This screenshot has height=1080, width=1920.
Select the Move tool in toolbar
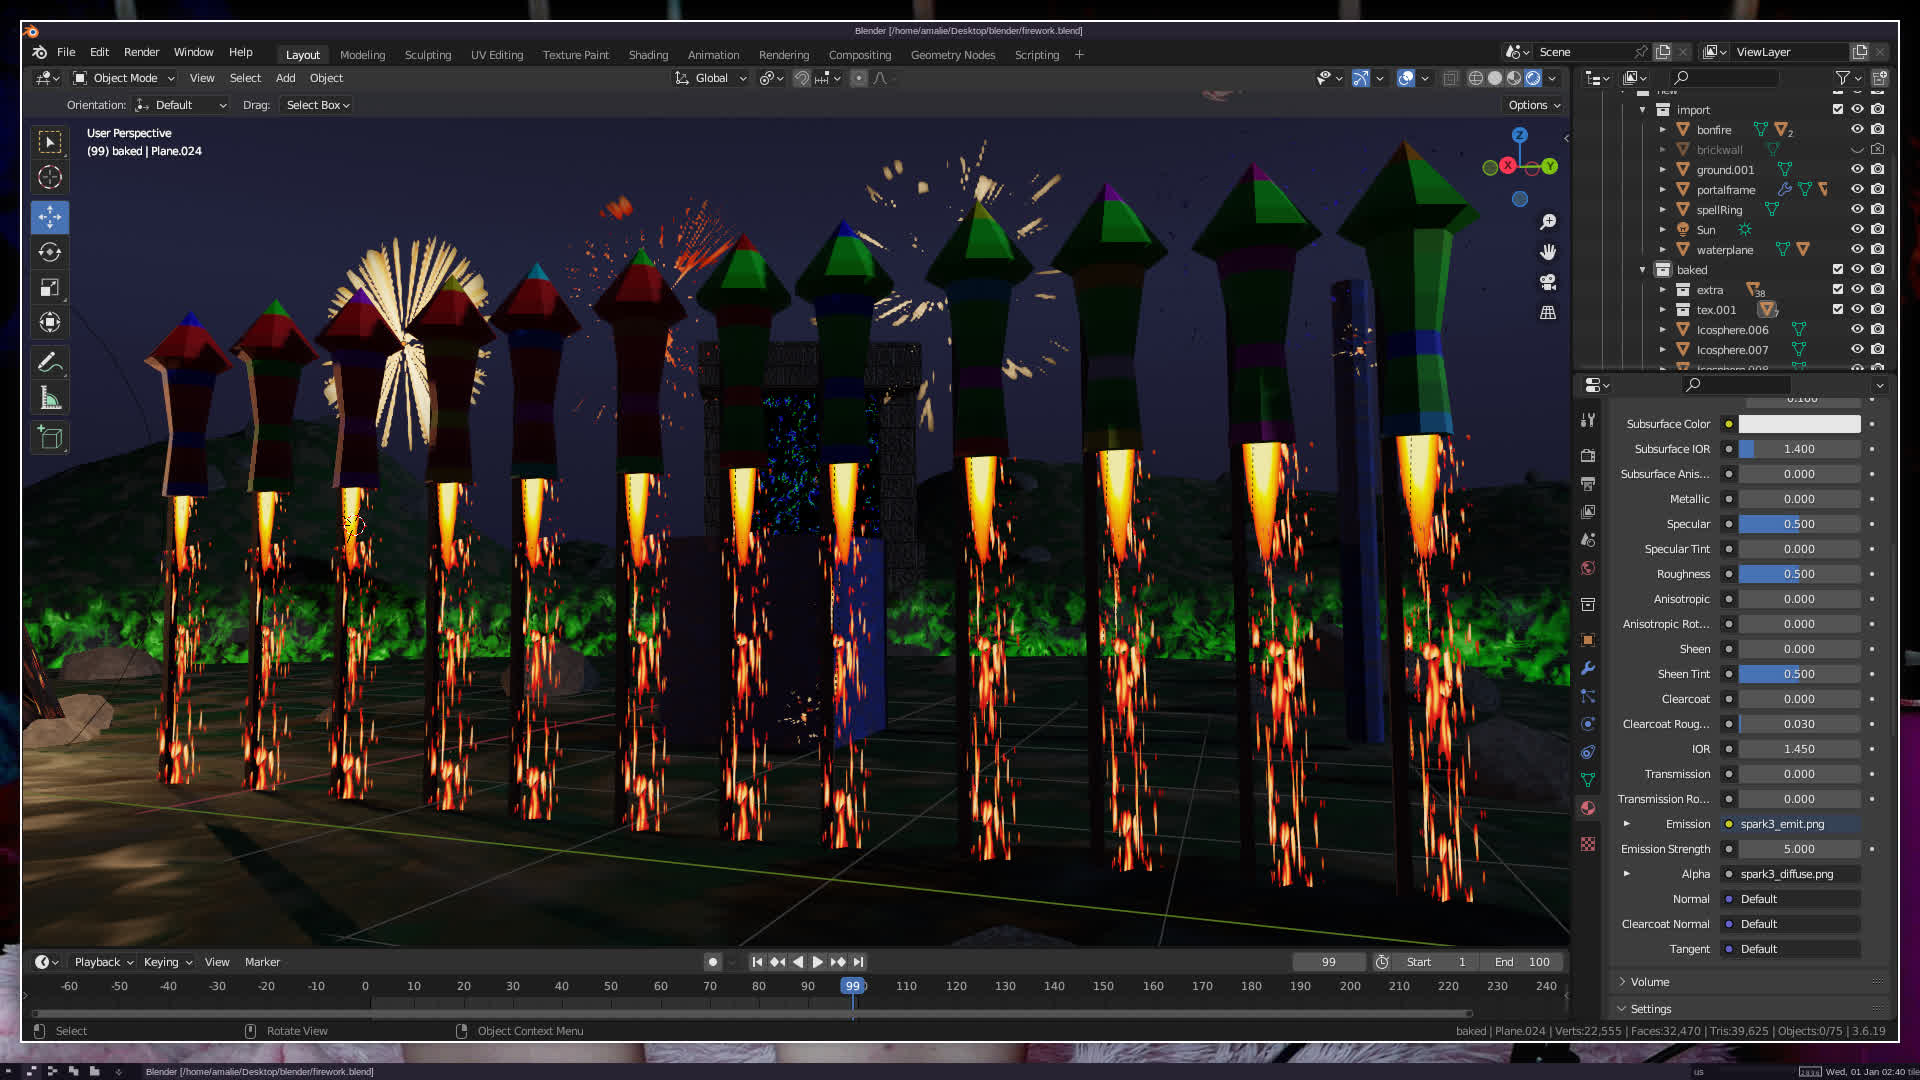49,217
